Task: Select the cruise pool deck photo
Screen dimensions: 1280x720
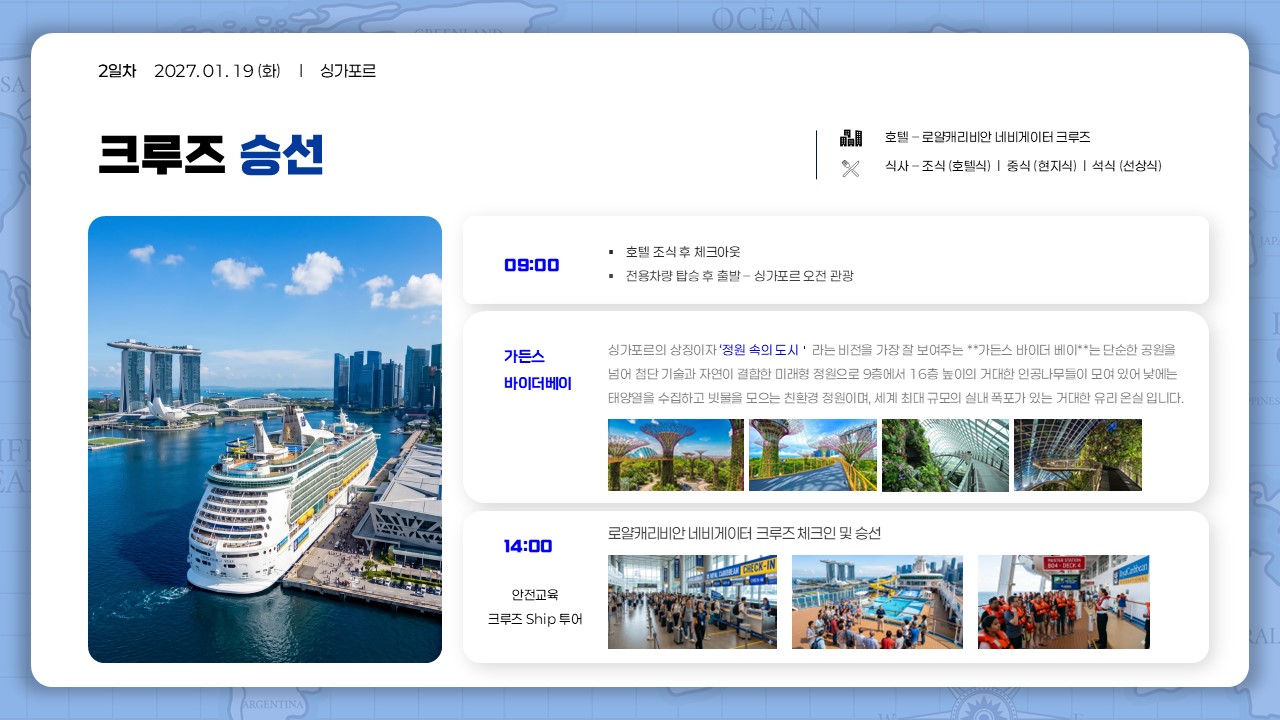Action: [877, 602]
